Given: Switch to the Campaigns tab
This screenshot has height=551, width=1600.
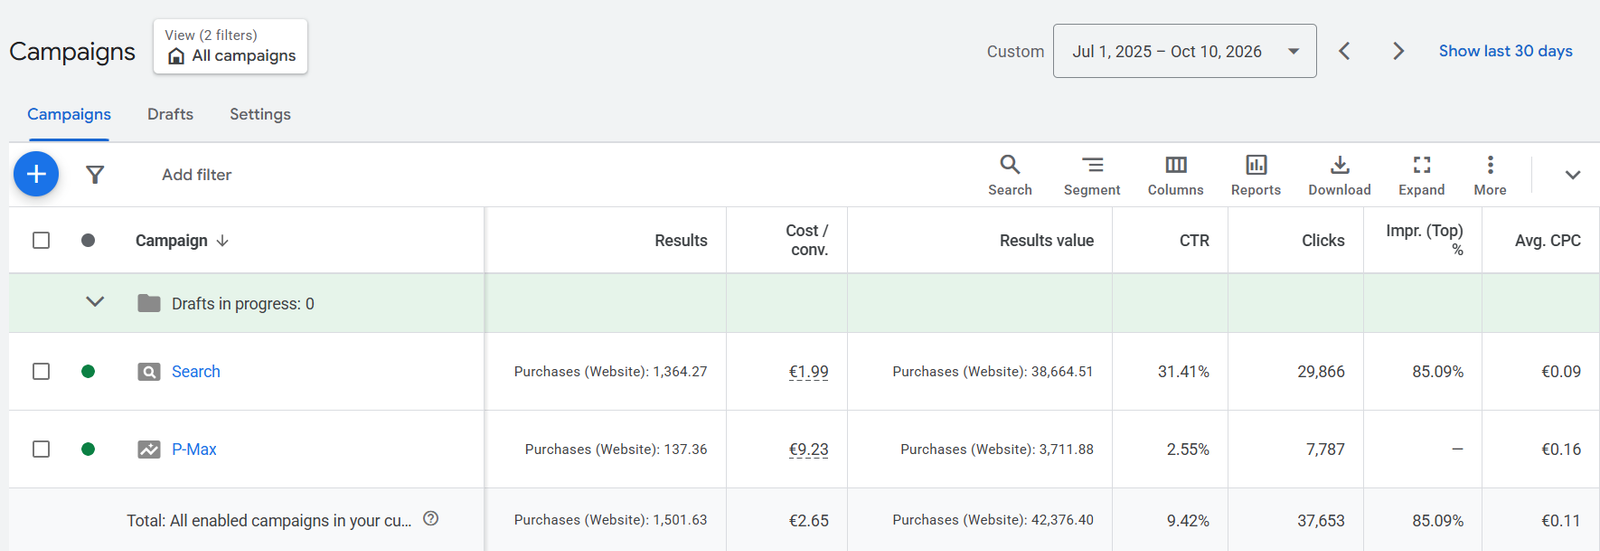Looking at the screenshot, I should point(69,114).
